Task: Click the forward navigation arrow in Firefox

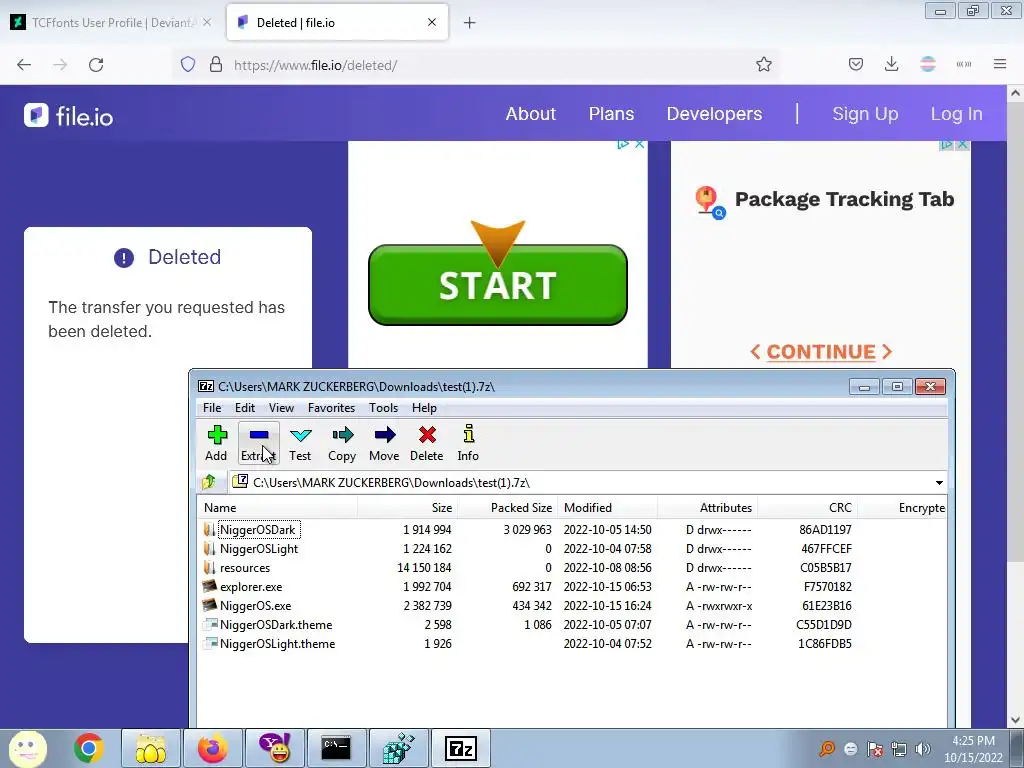Action: 60,65
